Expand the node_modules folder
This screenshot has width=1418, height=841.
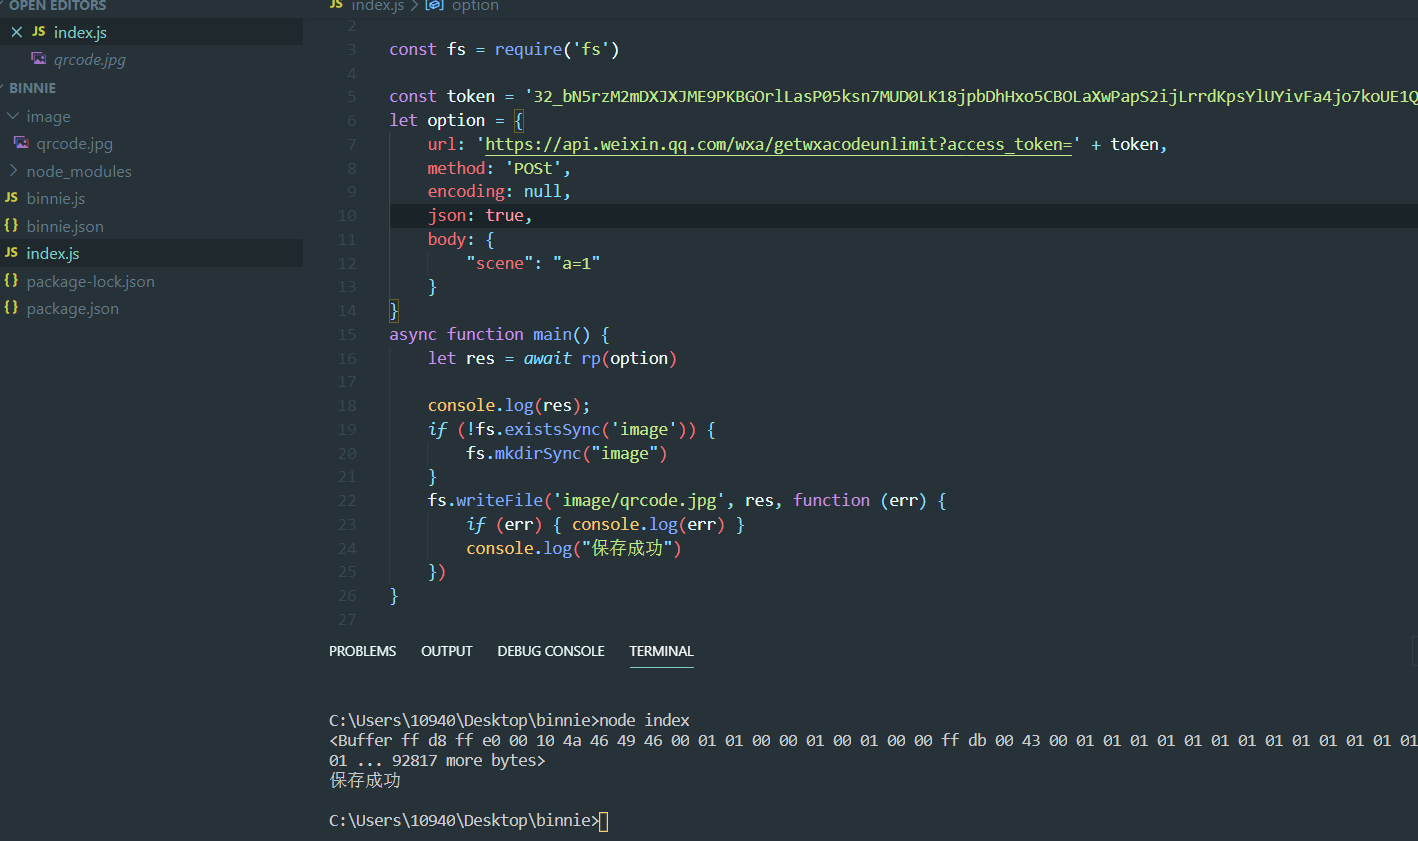(x=13, y=171)
